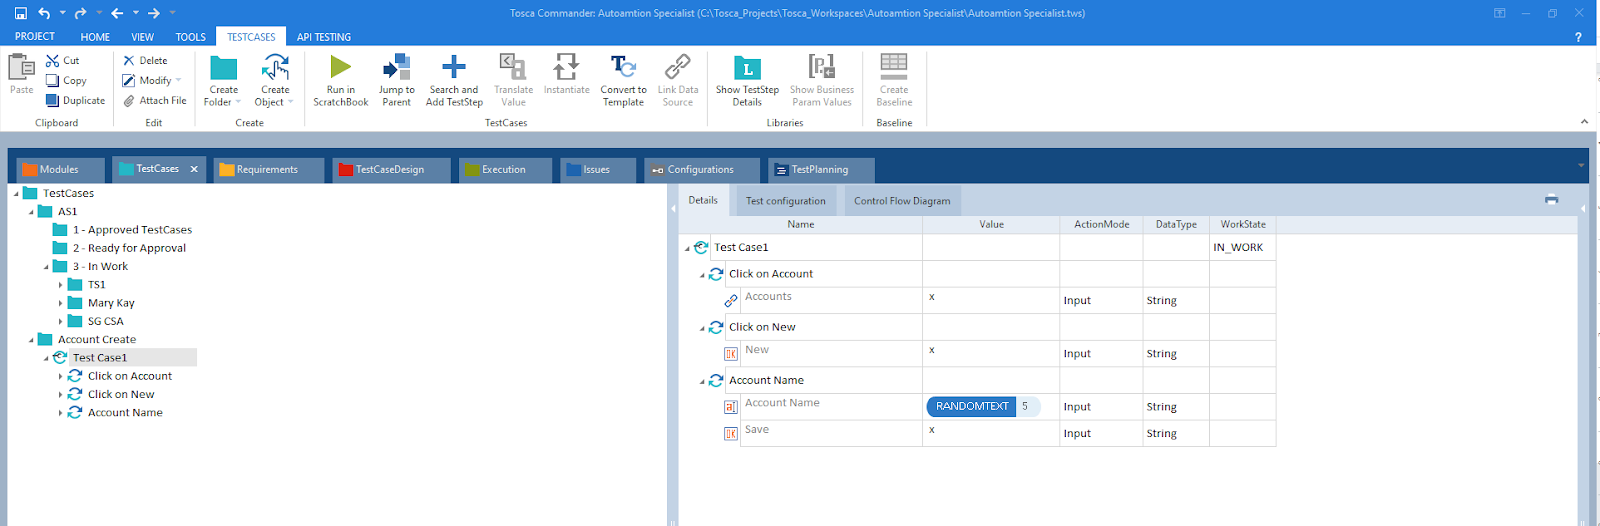
Task: Click Attach File in Edit group
Action: (154, 100)
